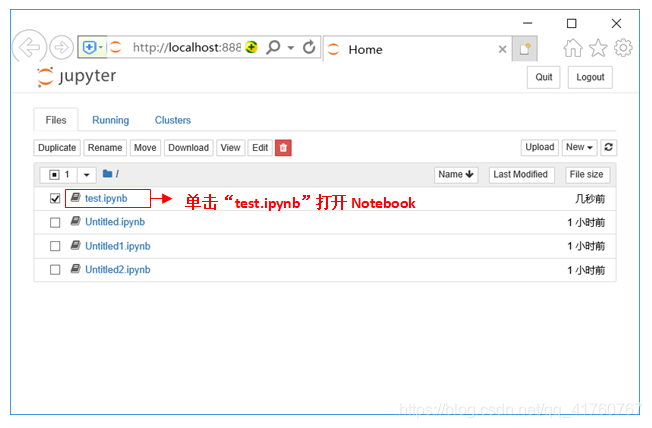This screenshot has height=428, width=652.
Task: Click the notebook icon beside Untitled.ipynb
Action: pyautogui.click(x=75, y=221)
